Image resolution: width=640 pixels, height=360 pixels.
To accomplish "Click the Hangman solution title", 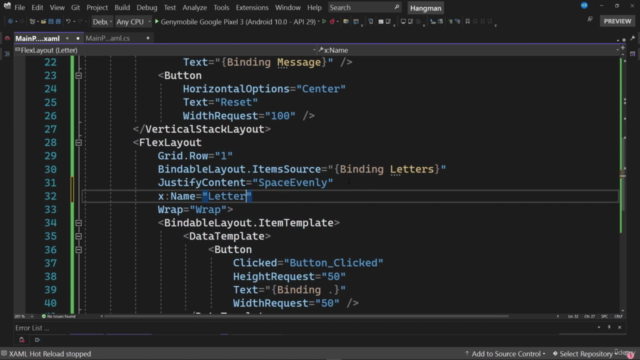I will point(425,8).
